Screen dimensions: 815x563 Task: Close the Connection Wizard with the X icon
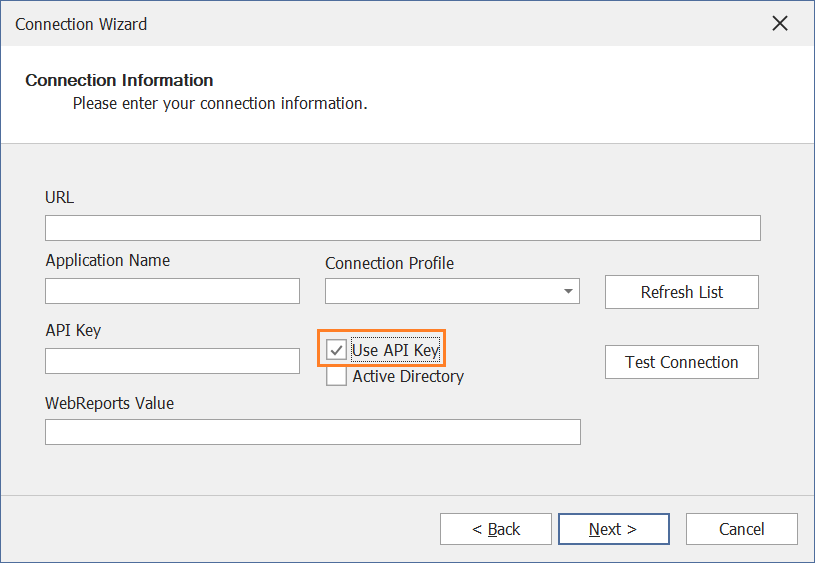780,23
